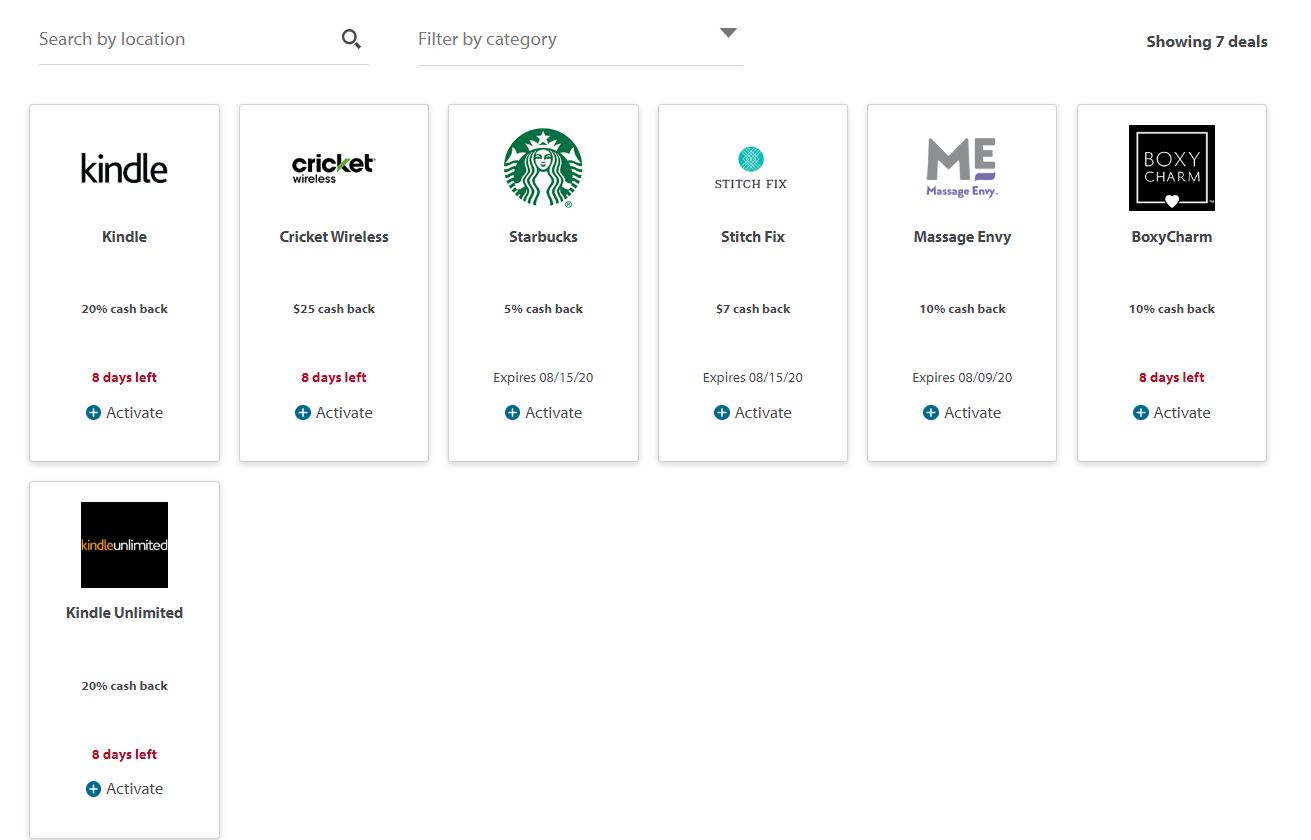Image resolution: width=1311 pixels, height=840 pixels.
Task: Type in the Search by location field
Action: (185, 40)
